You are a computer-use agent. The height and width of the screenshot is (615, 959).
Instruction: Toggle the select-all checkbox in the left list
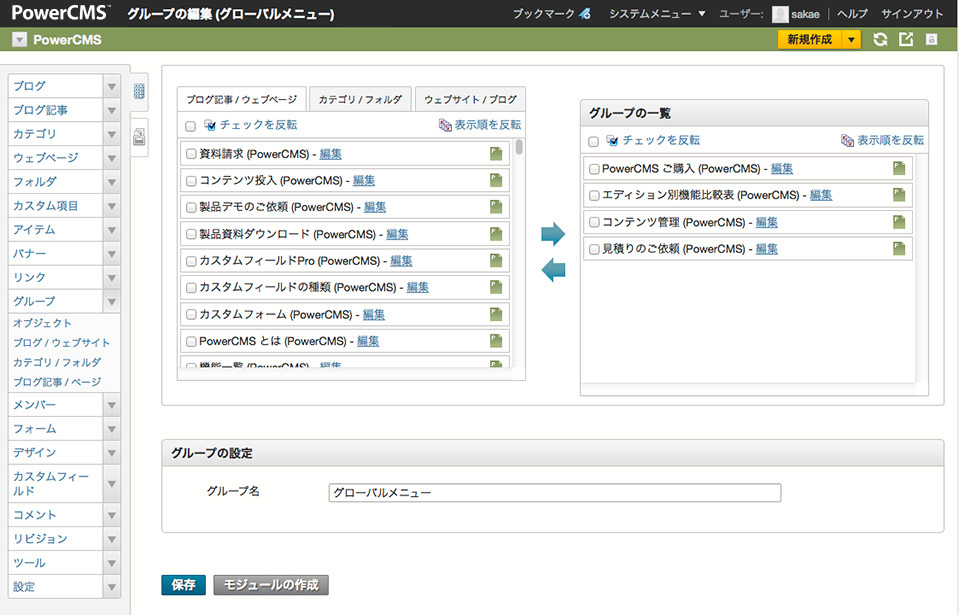190,126
